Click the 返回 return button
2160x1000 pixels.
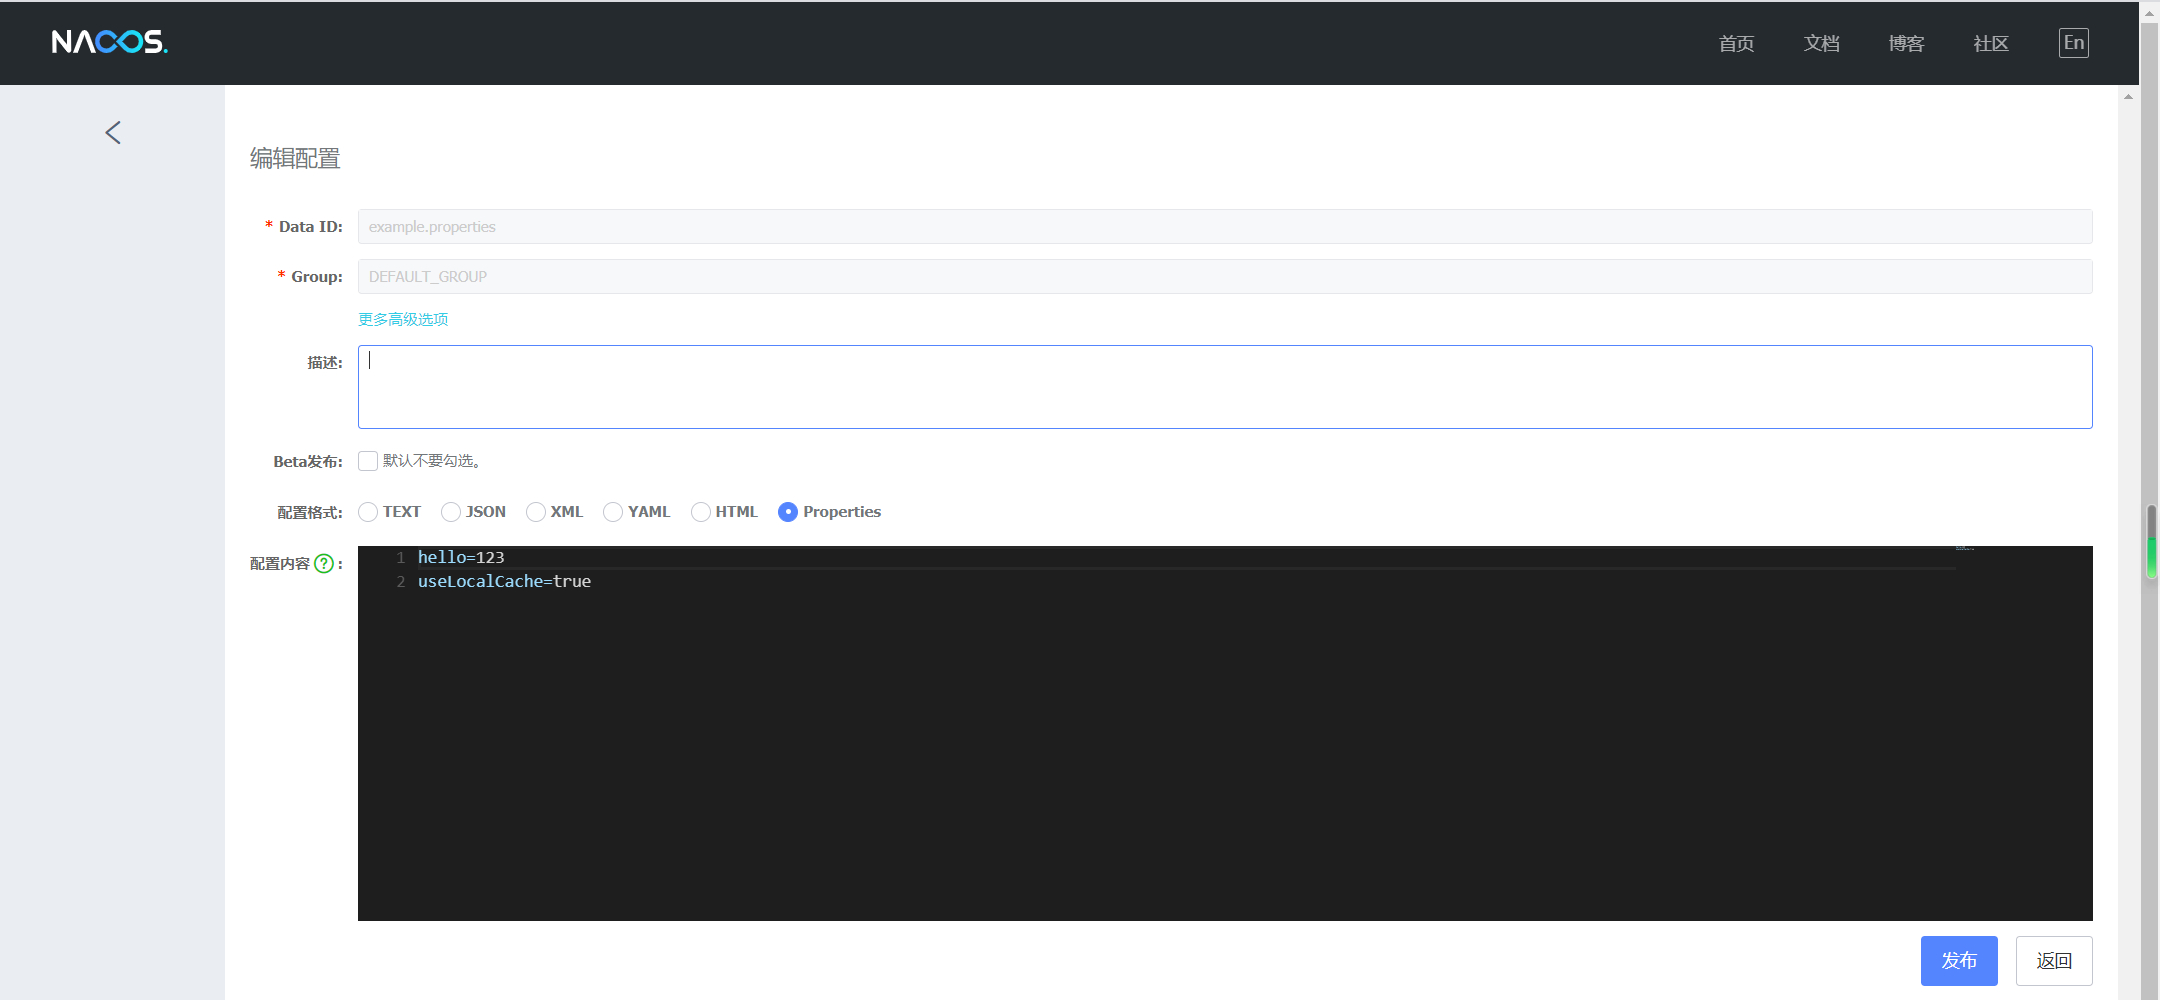2054,961
